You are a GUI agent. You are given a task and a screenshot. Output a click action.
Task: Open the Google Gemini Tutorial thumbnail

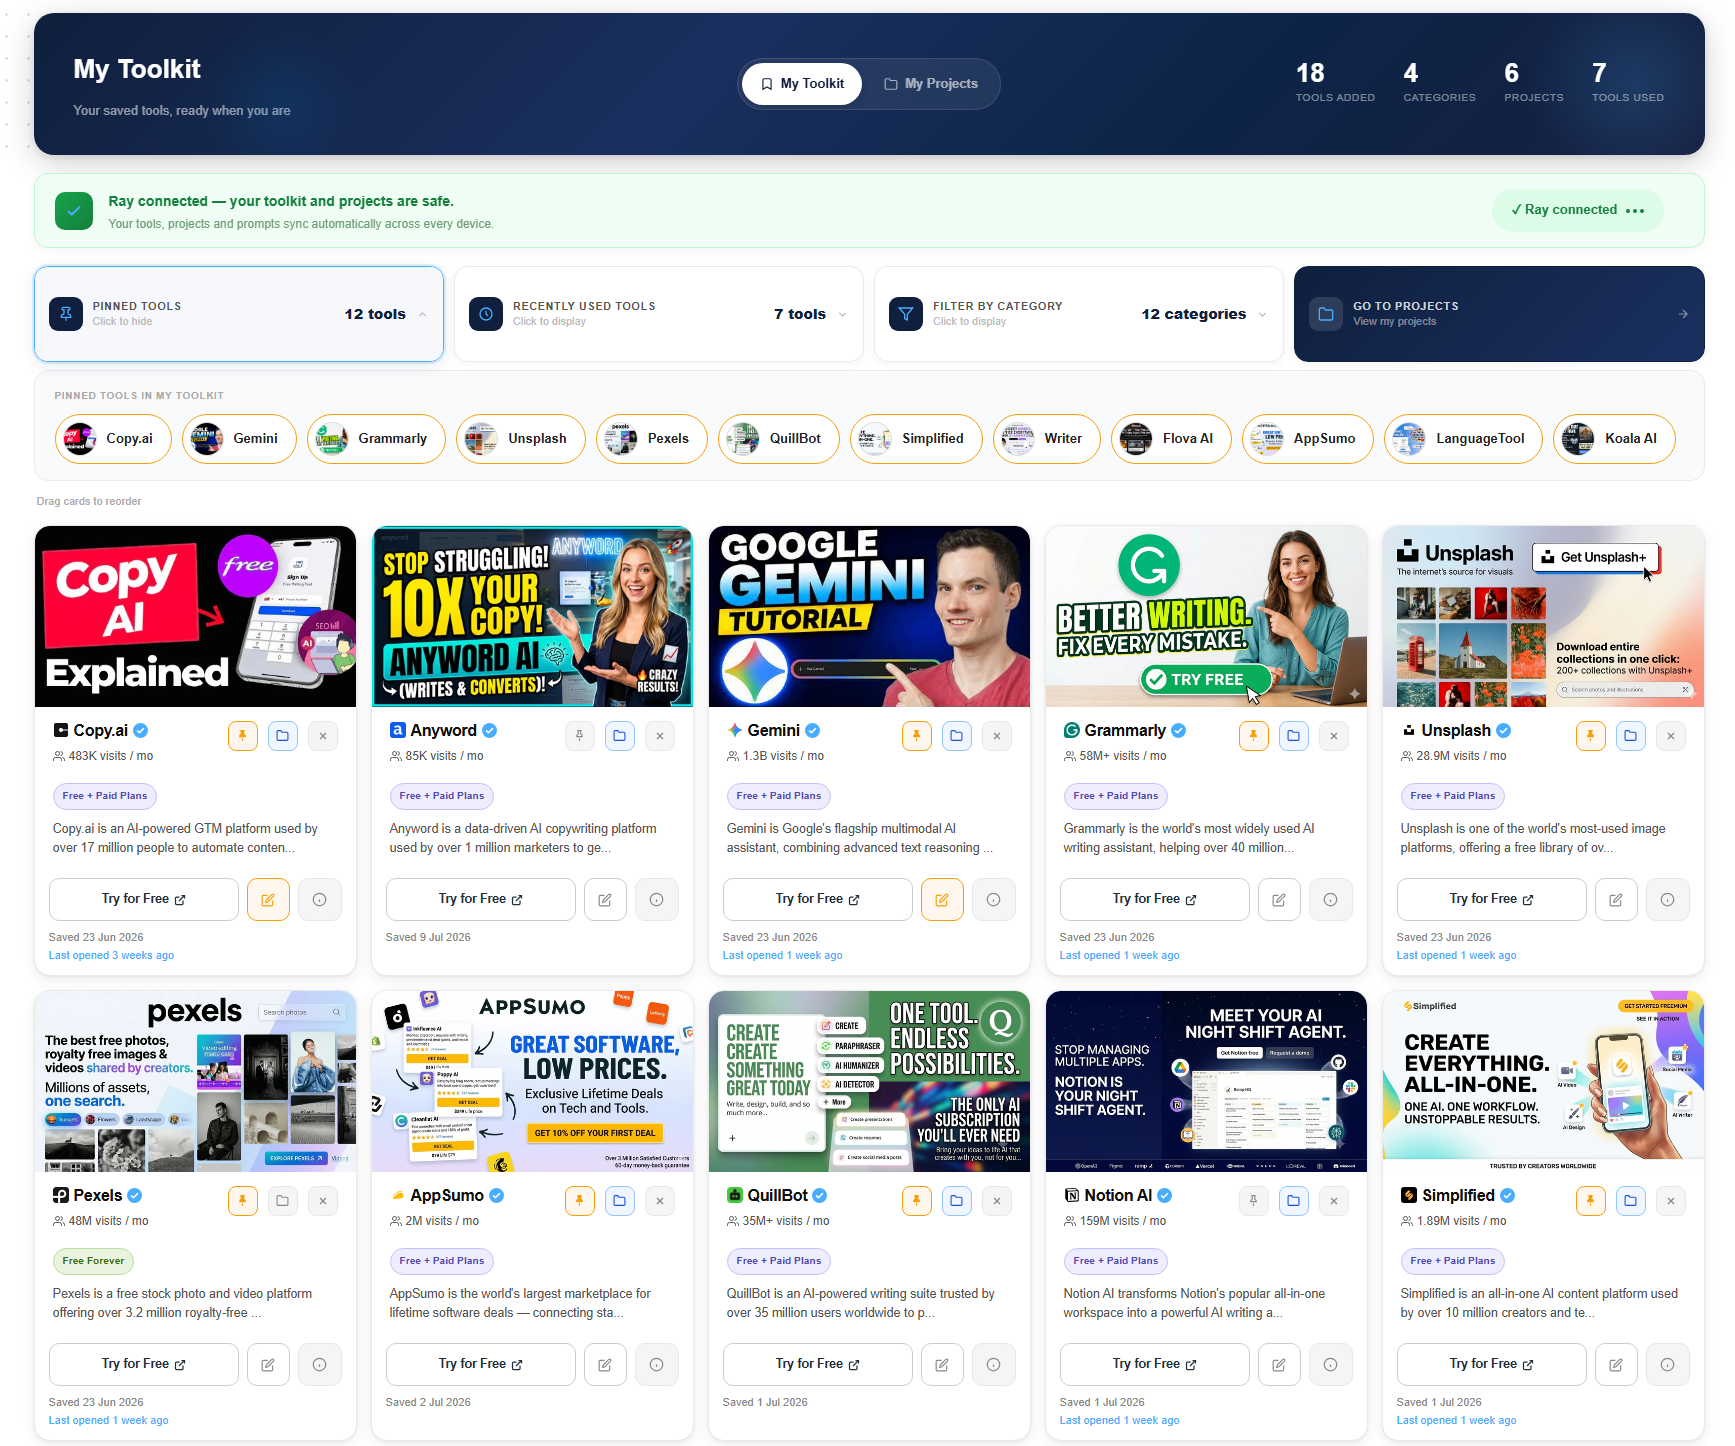coord(869,617)
